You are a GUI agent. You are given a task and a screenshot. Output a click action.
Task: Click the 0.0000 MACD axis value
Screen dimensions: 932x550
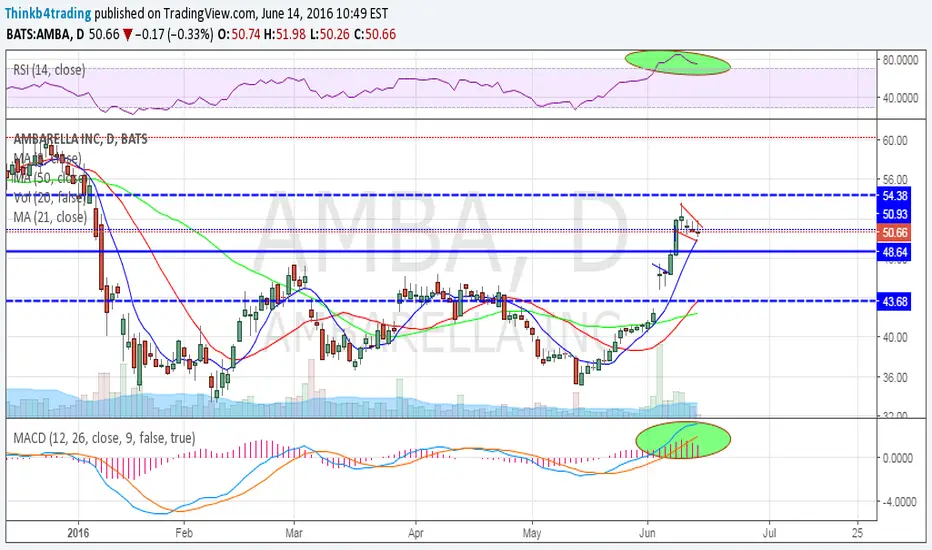[x=898, y=458]
